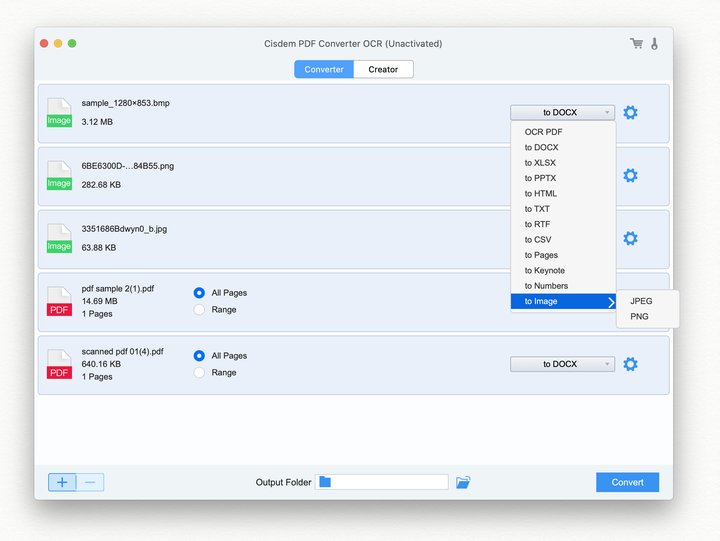The image size is (720, 541).
Task: Click the minus remove file icon
Action: pyautogui.click(x=90, y=482)
